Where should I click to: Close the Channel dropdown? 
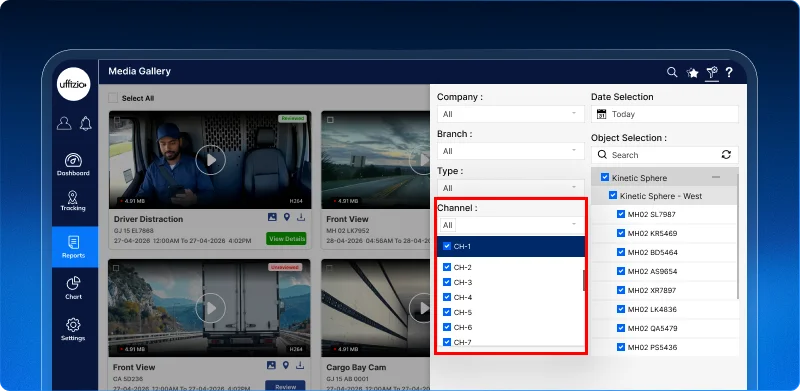pos(511,225)
